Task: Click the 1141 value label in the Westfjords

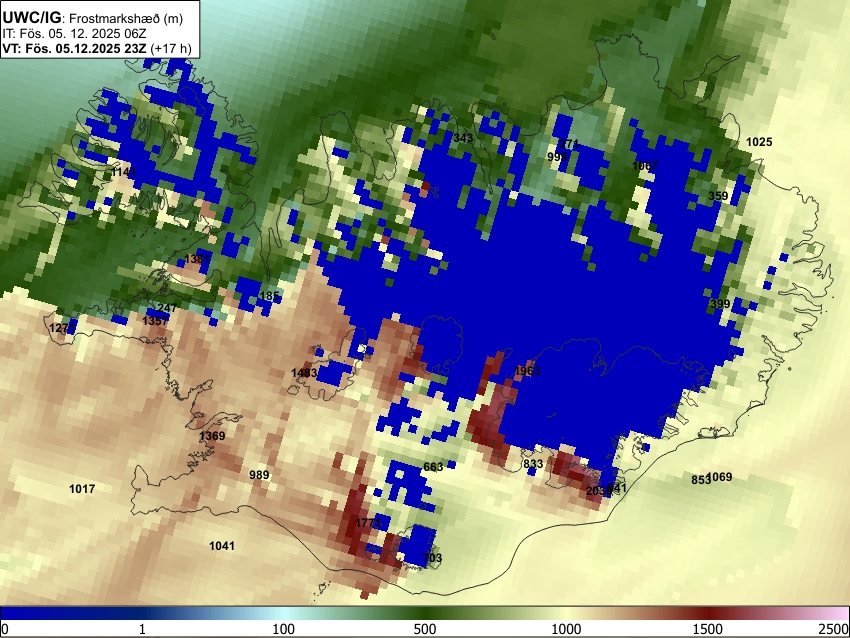Action: (x=124, y=172)
